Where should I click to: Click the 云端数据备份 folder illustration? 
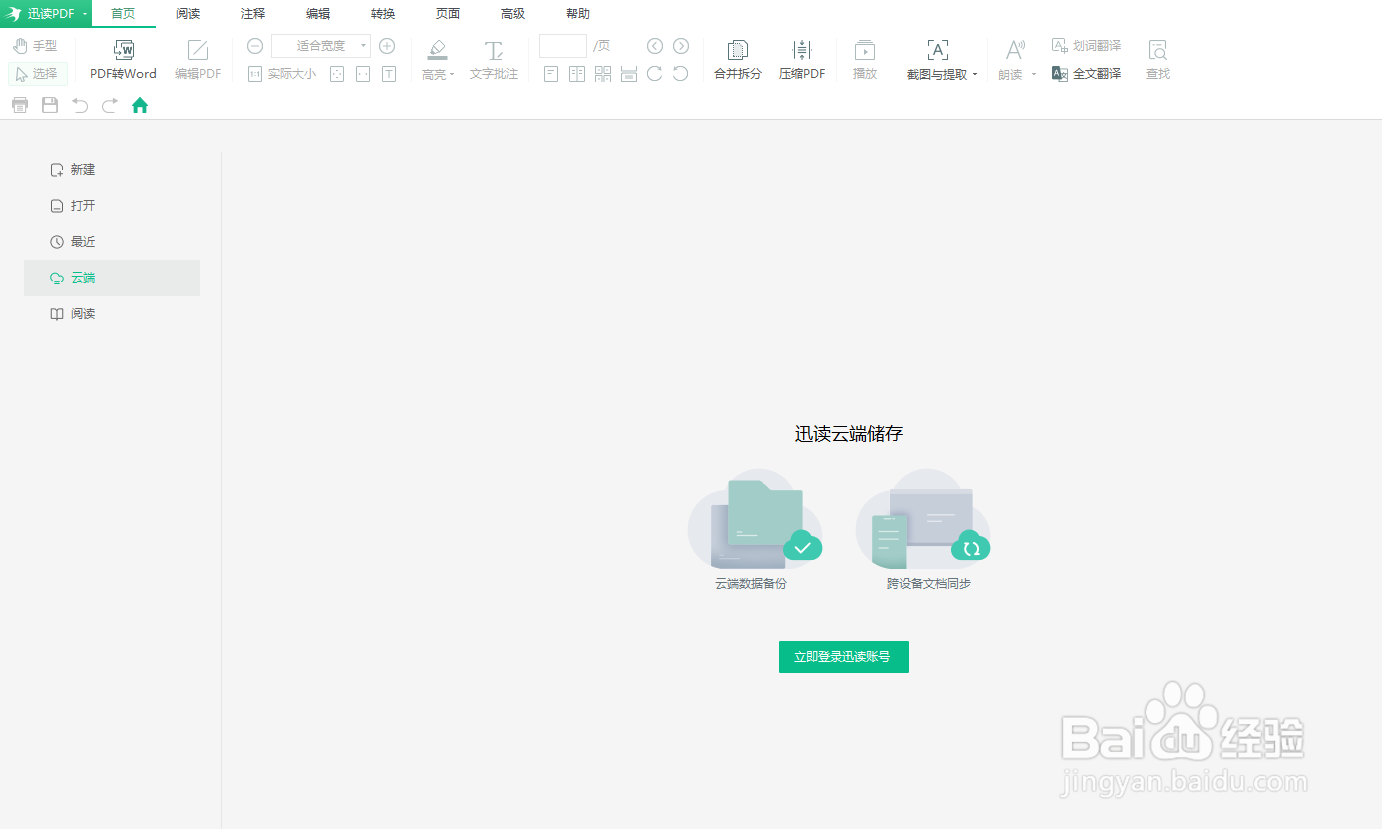(x=755, y=520)
